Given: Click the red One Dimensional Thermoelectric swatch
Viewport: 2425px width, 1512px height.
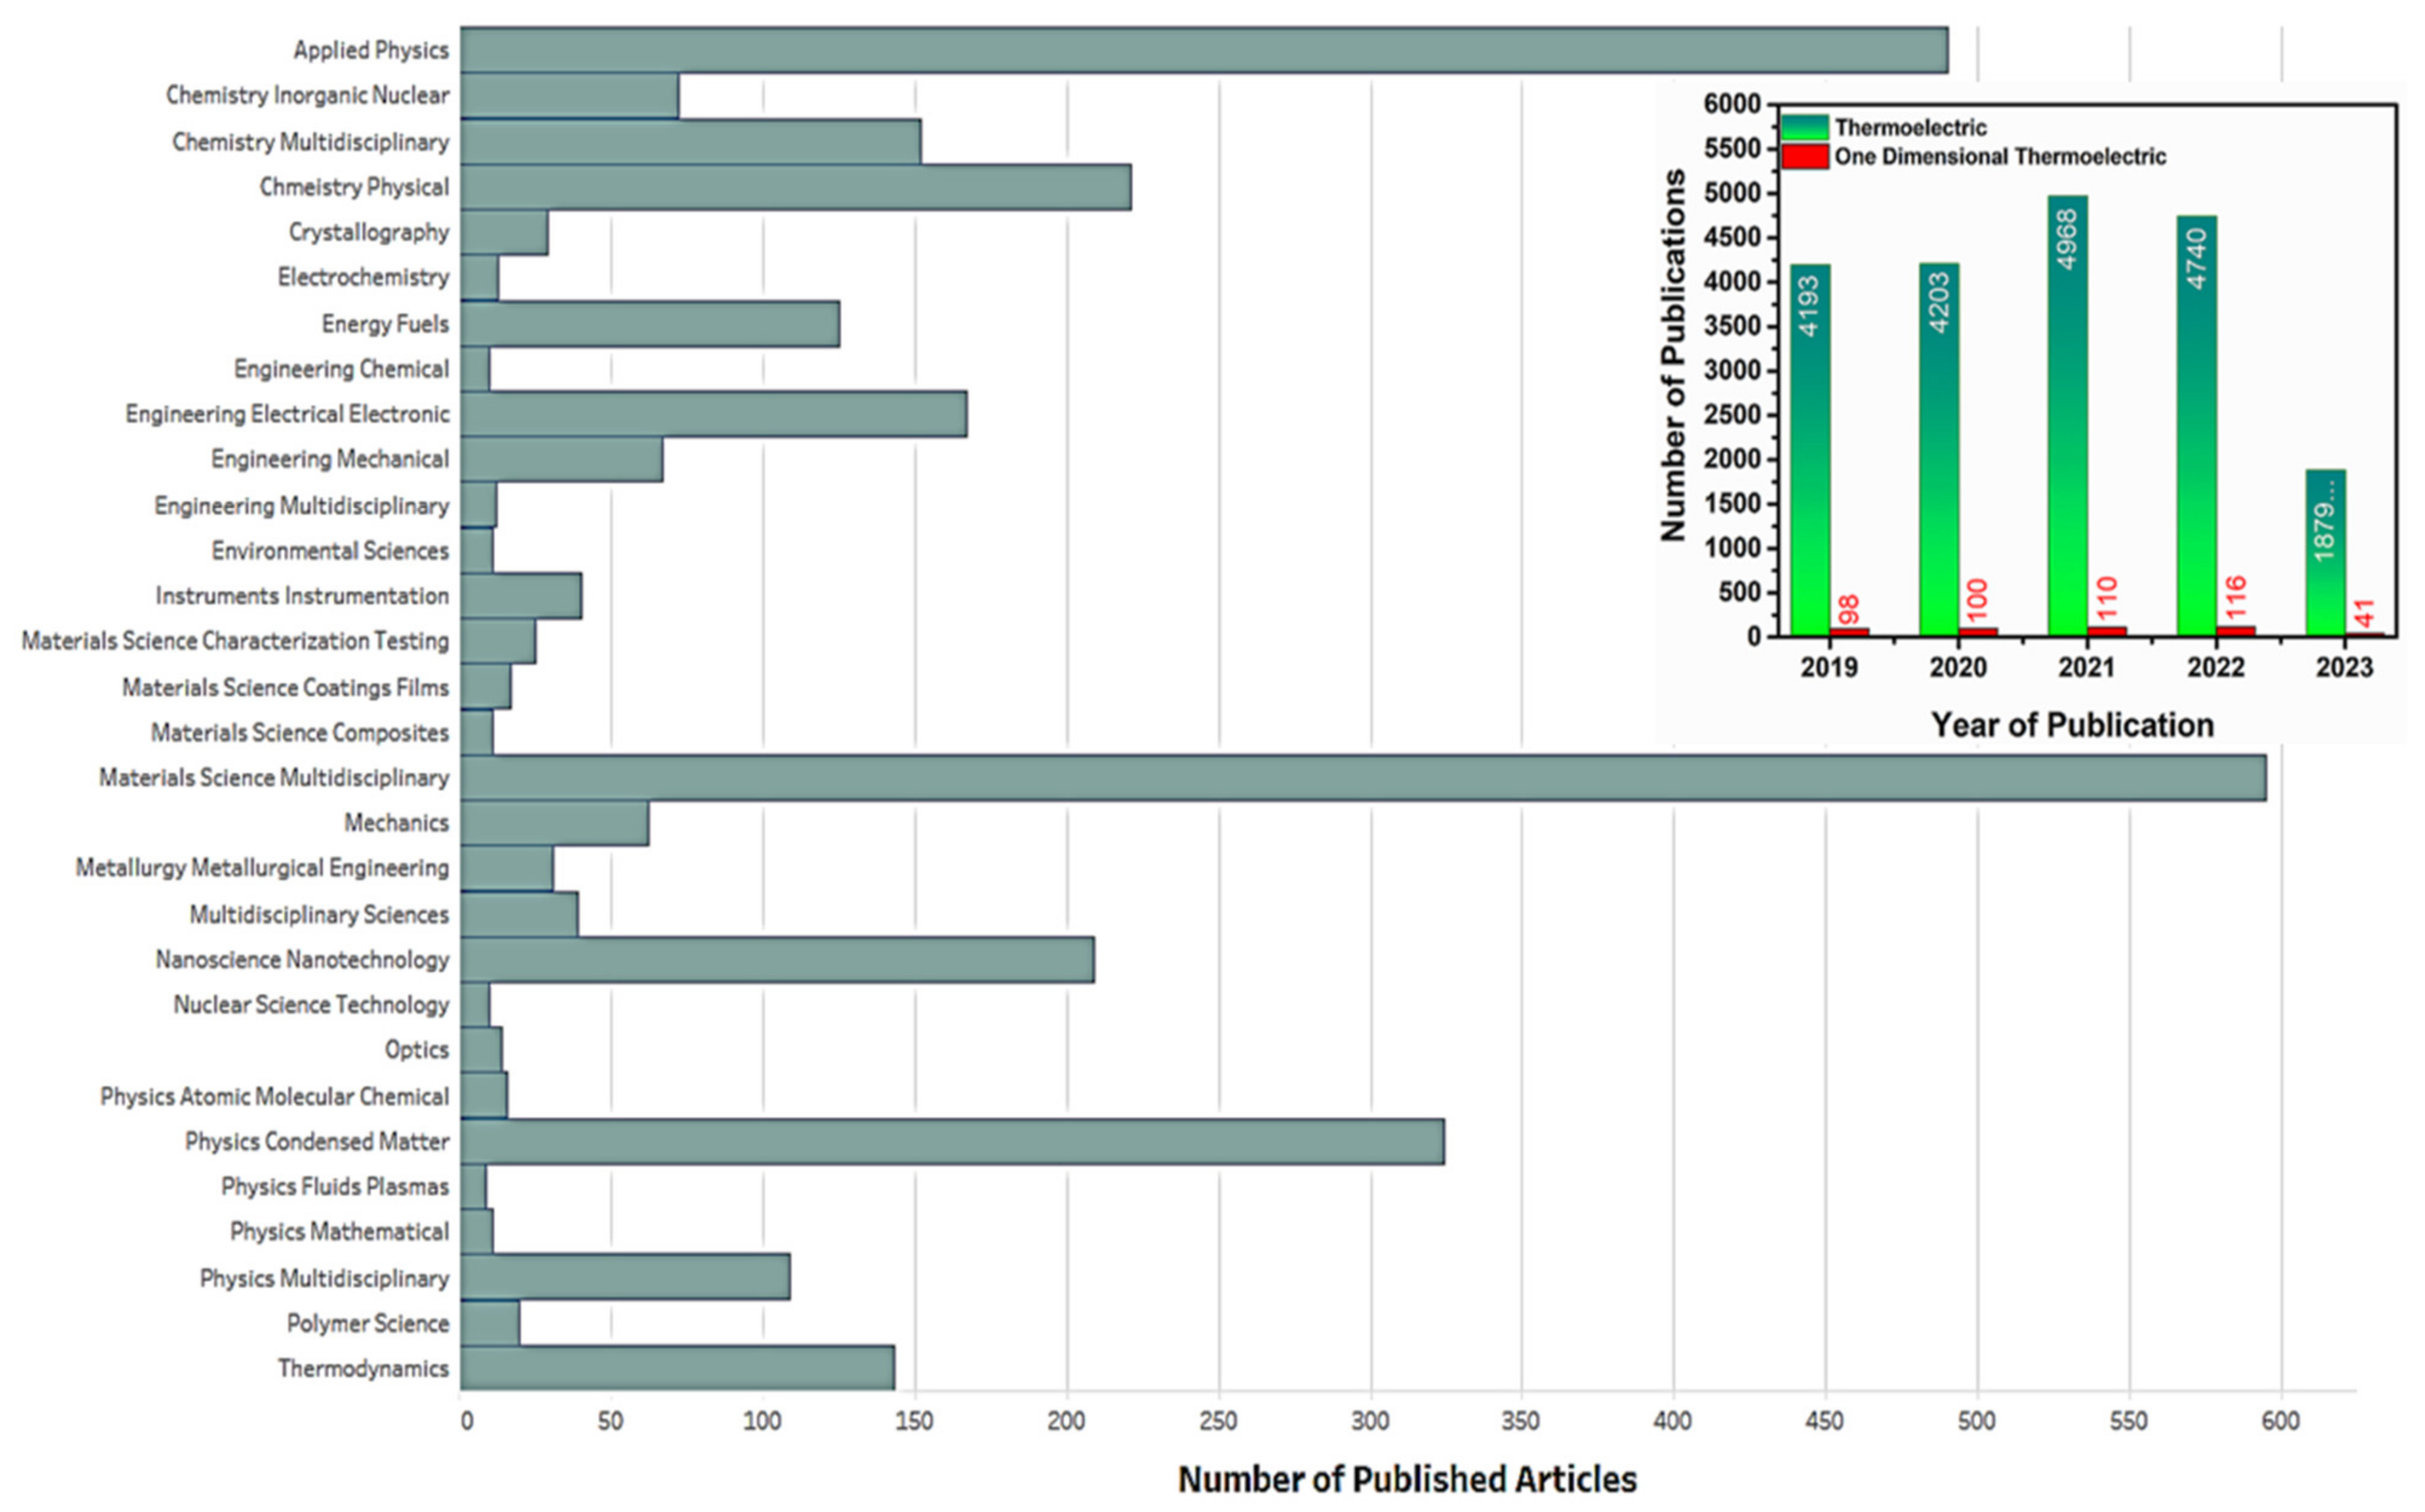Looking at the screenshot, I should (1804, 157).
